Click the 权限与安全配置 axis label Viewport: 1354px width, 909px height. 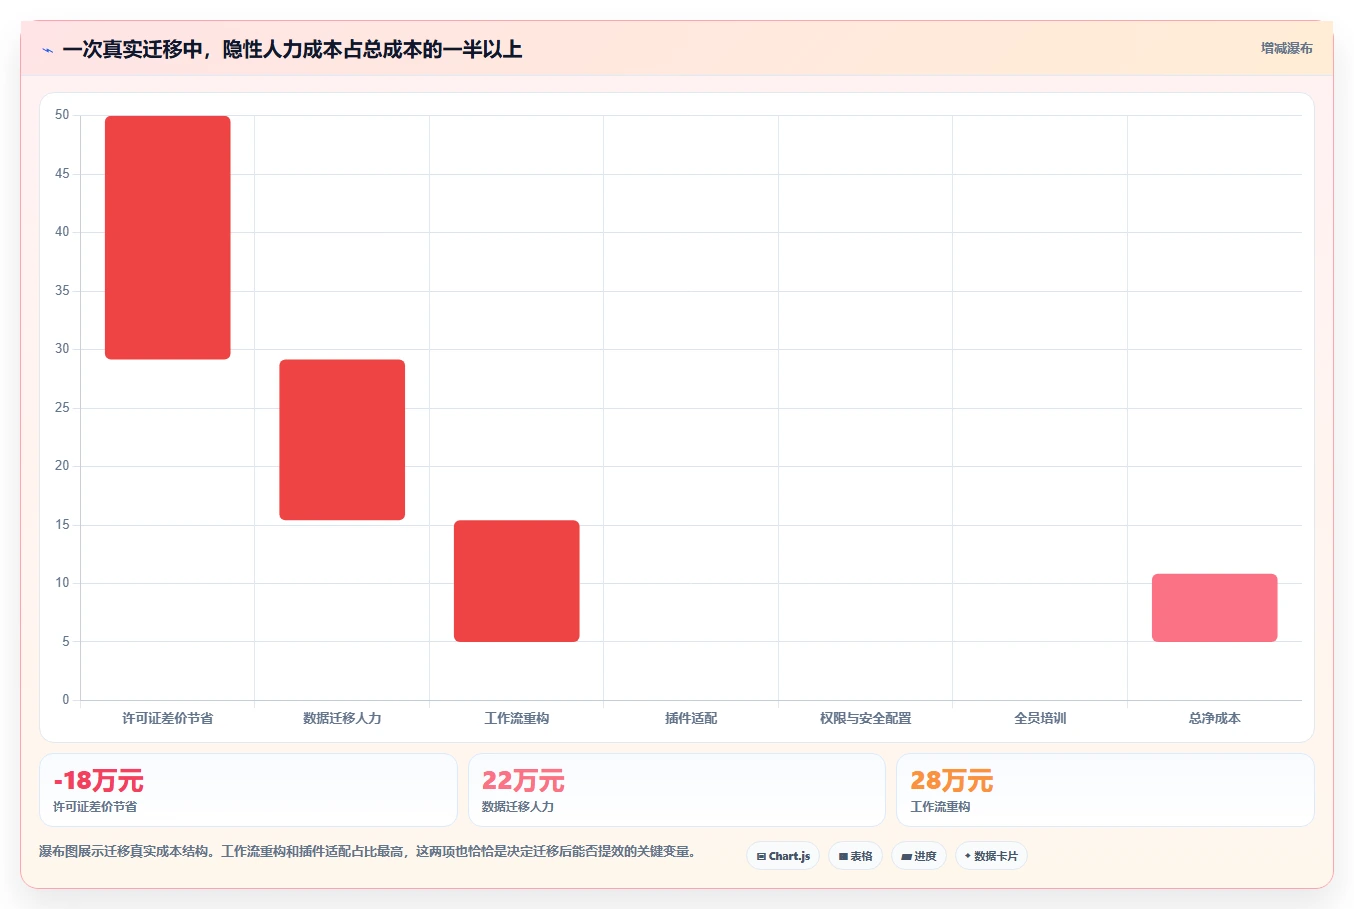866,718
